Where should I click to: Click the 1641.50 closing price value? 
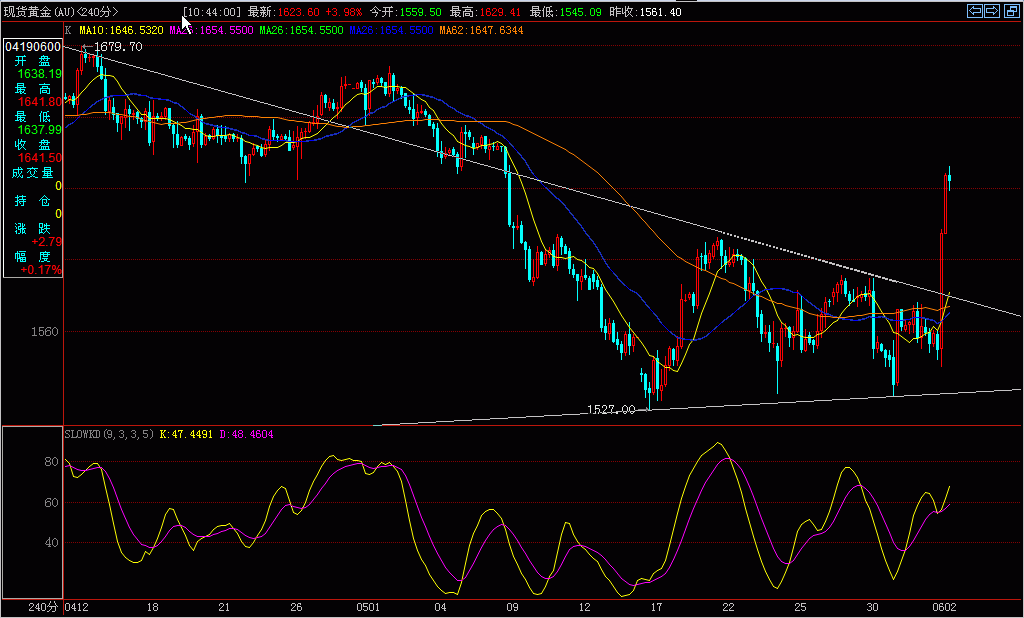tap(40, 158)
